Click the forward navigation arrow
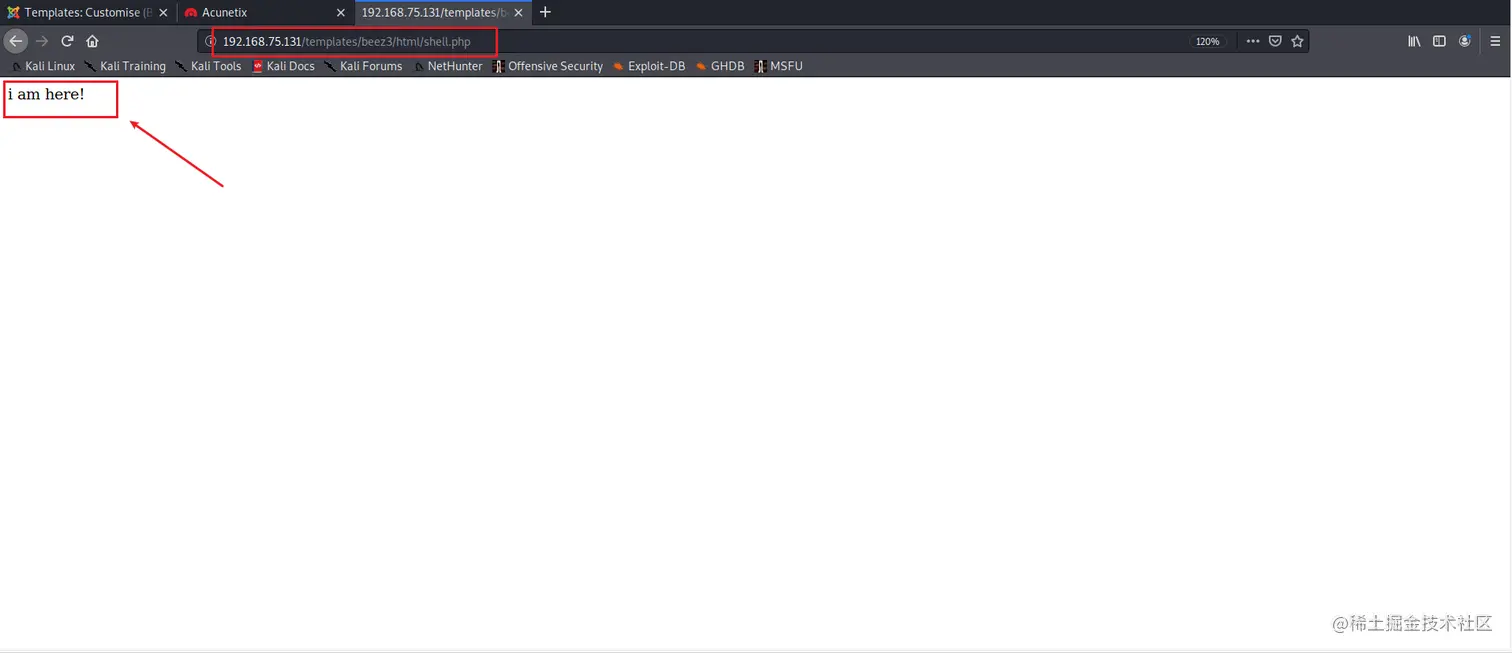 coord(41,41)
